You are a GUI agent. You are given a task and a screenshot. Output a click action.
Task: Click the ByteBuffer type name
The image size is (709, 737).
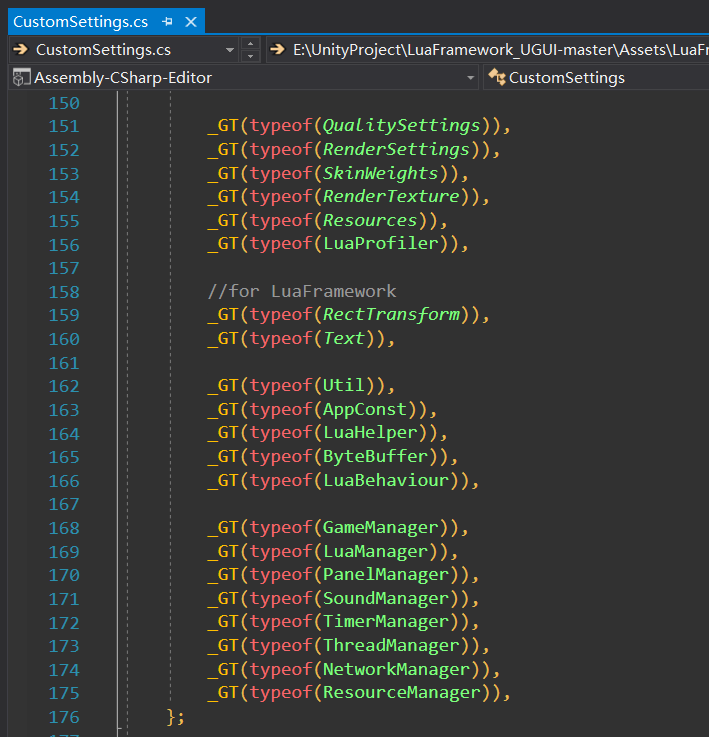pyautogui.click(x=375, y=456)
